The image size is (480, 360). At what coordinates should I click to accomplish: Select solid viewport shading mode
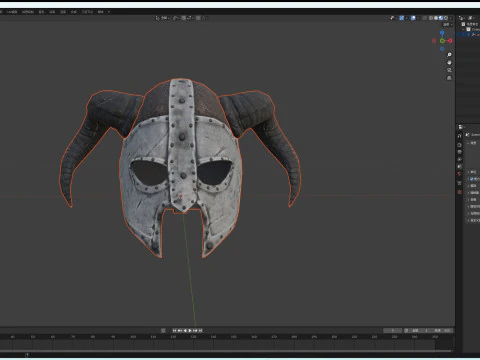tap(436, 18)
